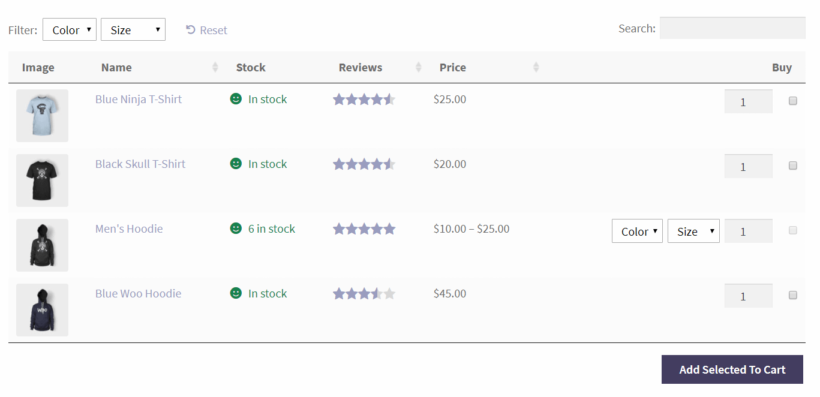Open the Color filter dropdown at top
The height and width of the screenshot is (397, 820).
click(x=70, y=30)
